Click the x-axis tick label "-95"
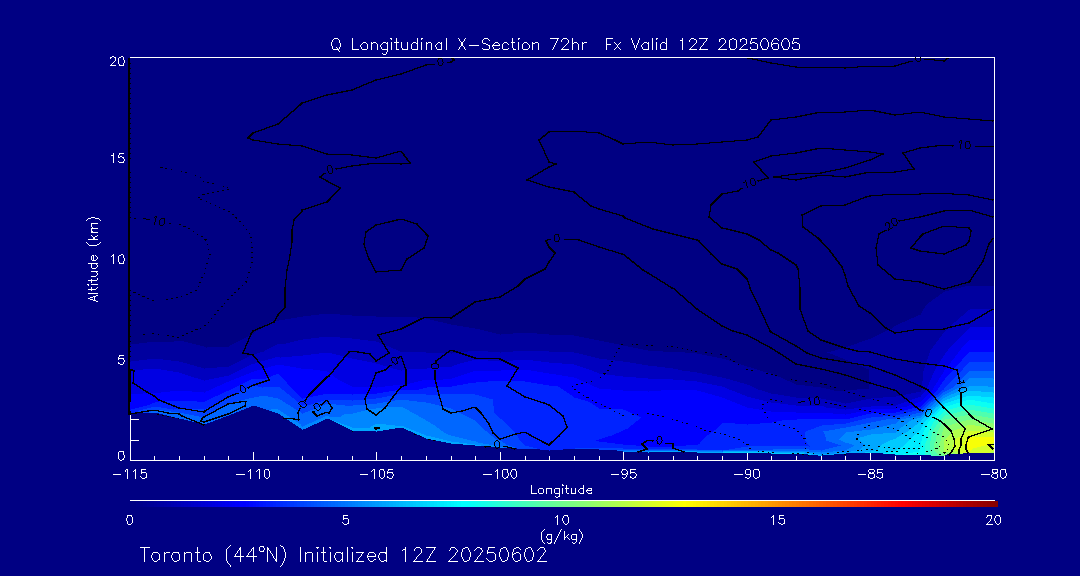1080x576 pixels. pos(623,475)
